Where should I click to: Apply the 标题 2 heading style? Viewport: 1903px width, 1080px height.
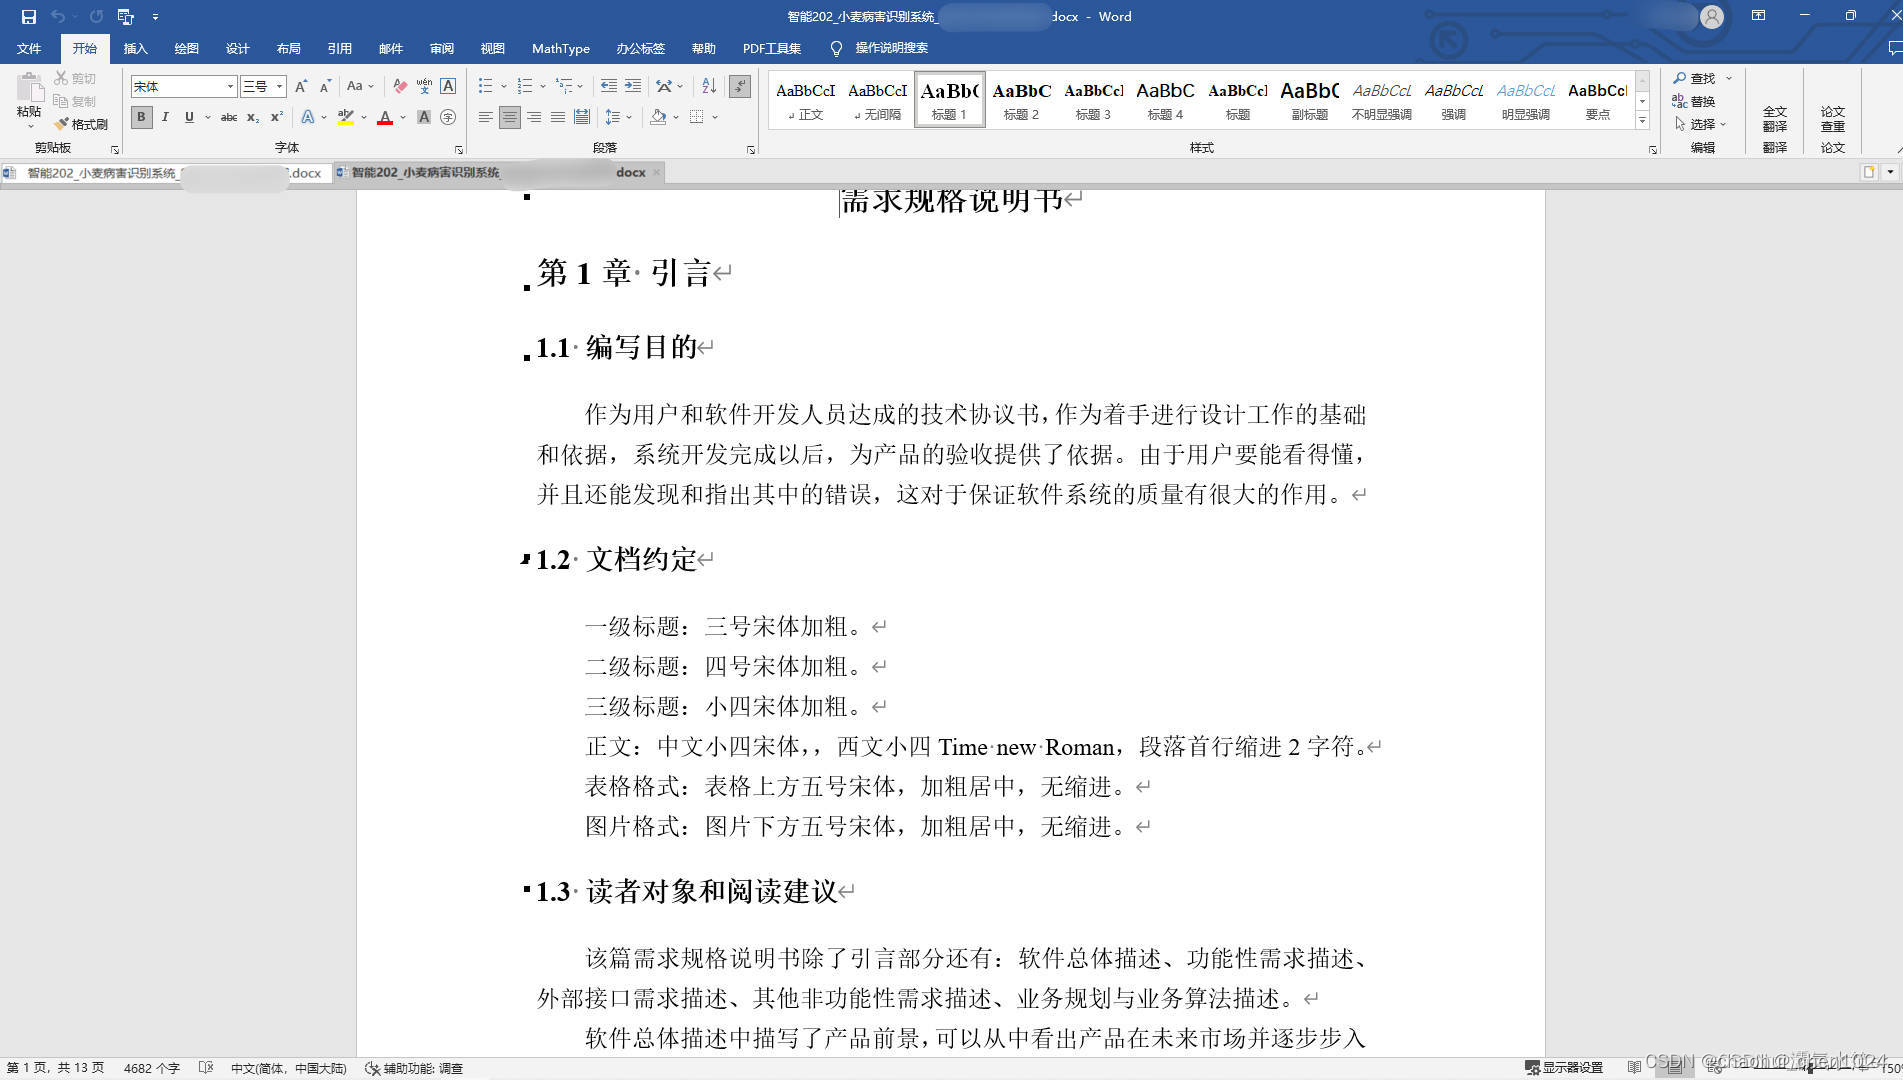point(1021,100)
